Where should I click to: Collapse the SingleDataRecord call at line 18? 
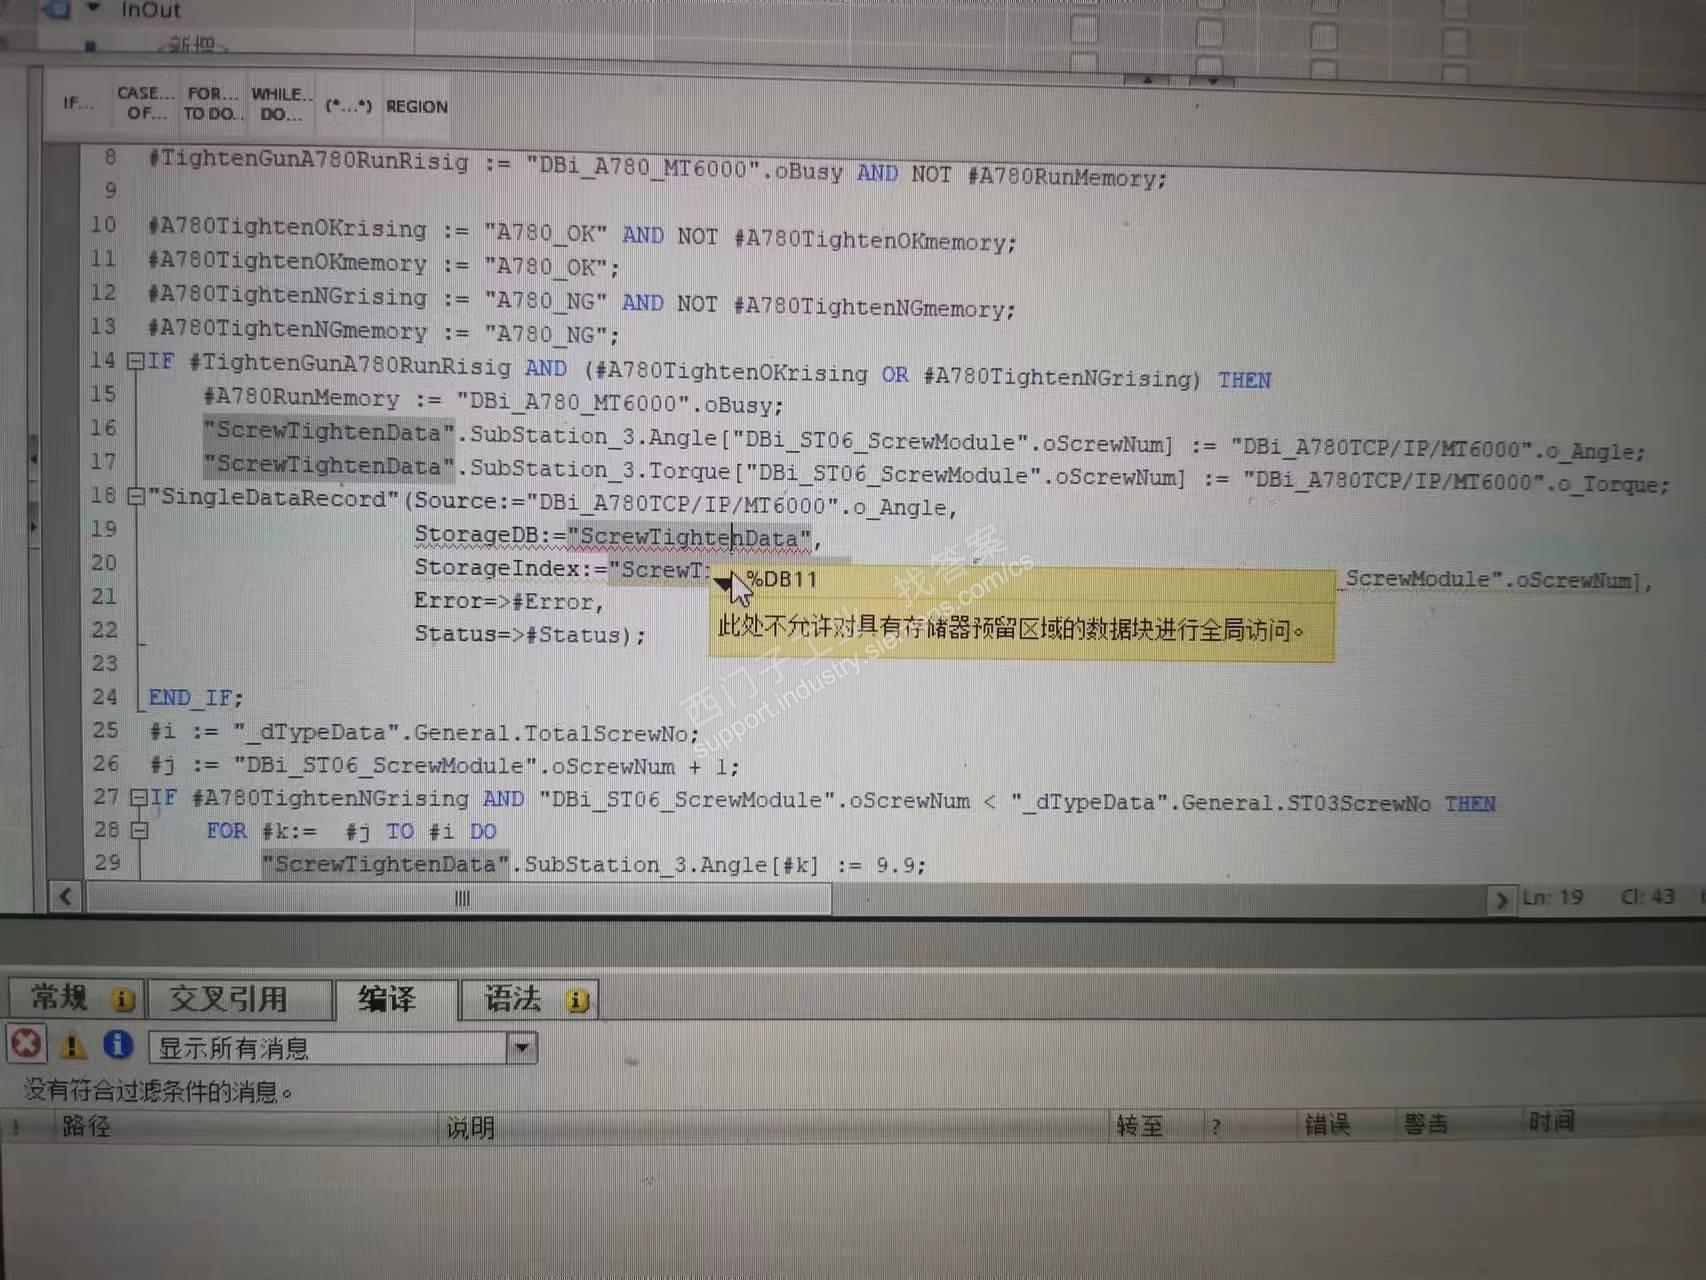(x=136, y=495)
